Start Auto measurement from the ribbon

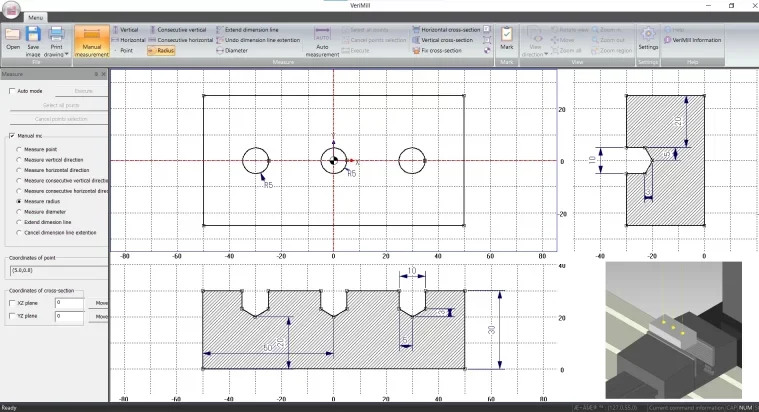pyautogui.click(x=322, y=40)
